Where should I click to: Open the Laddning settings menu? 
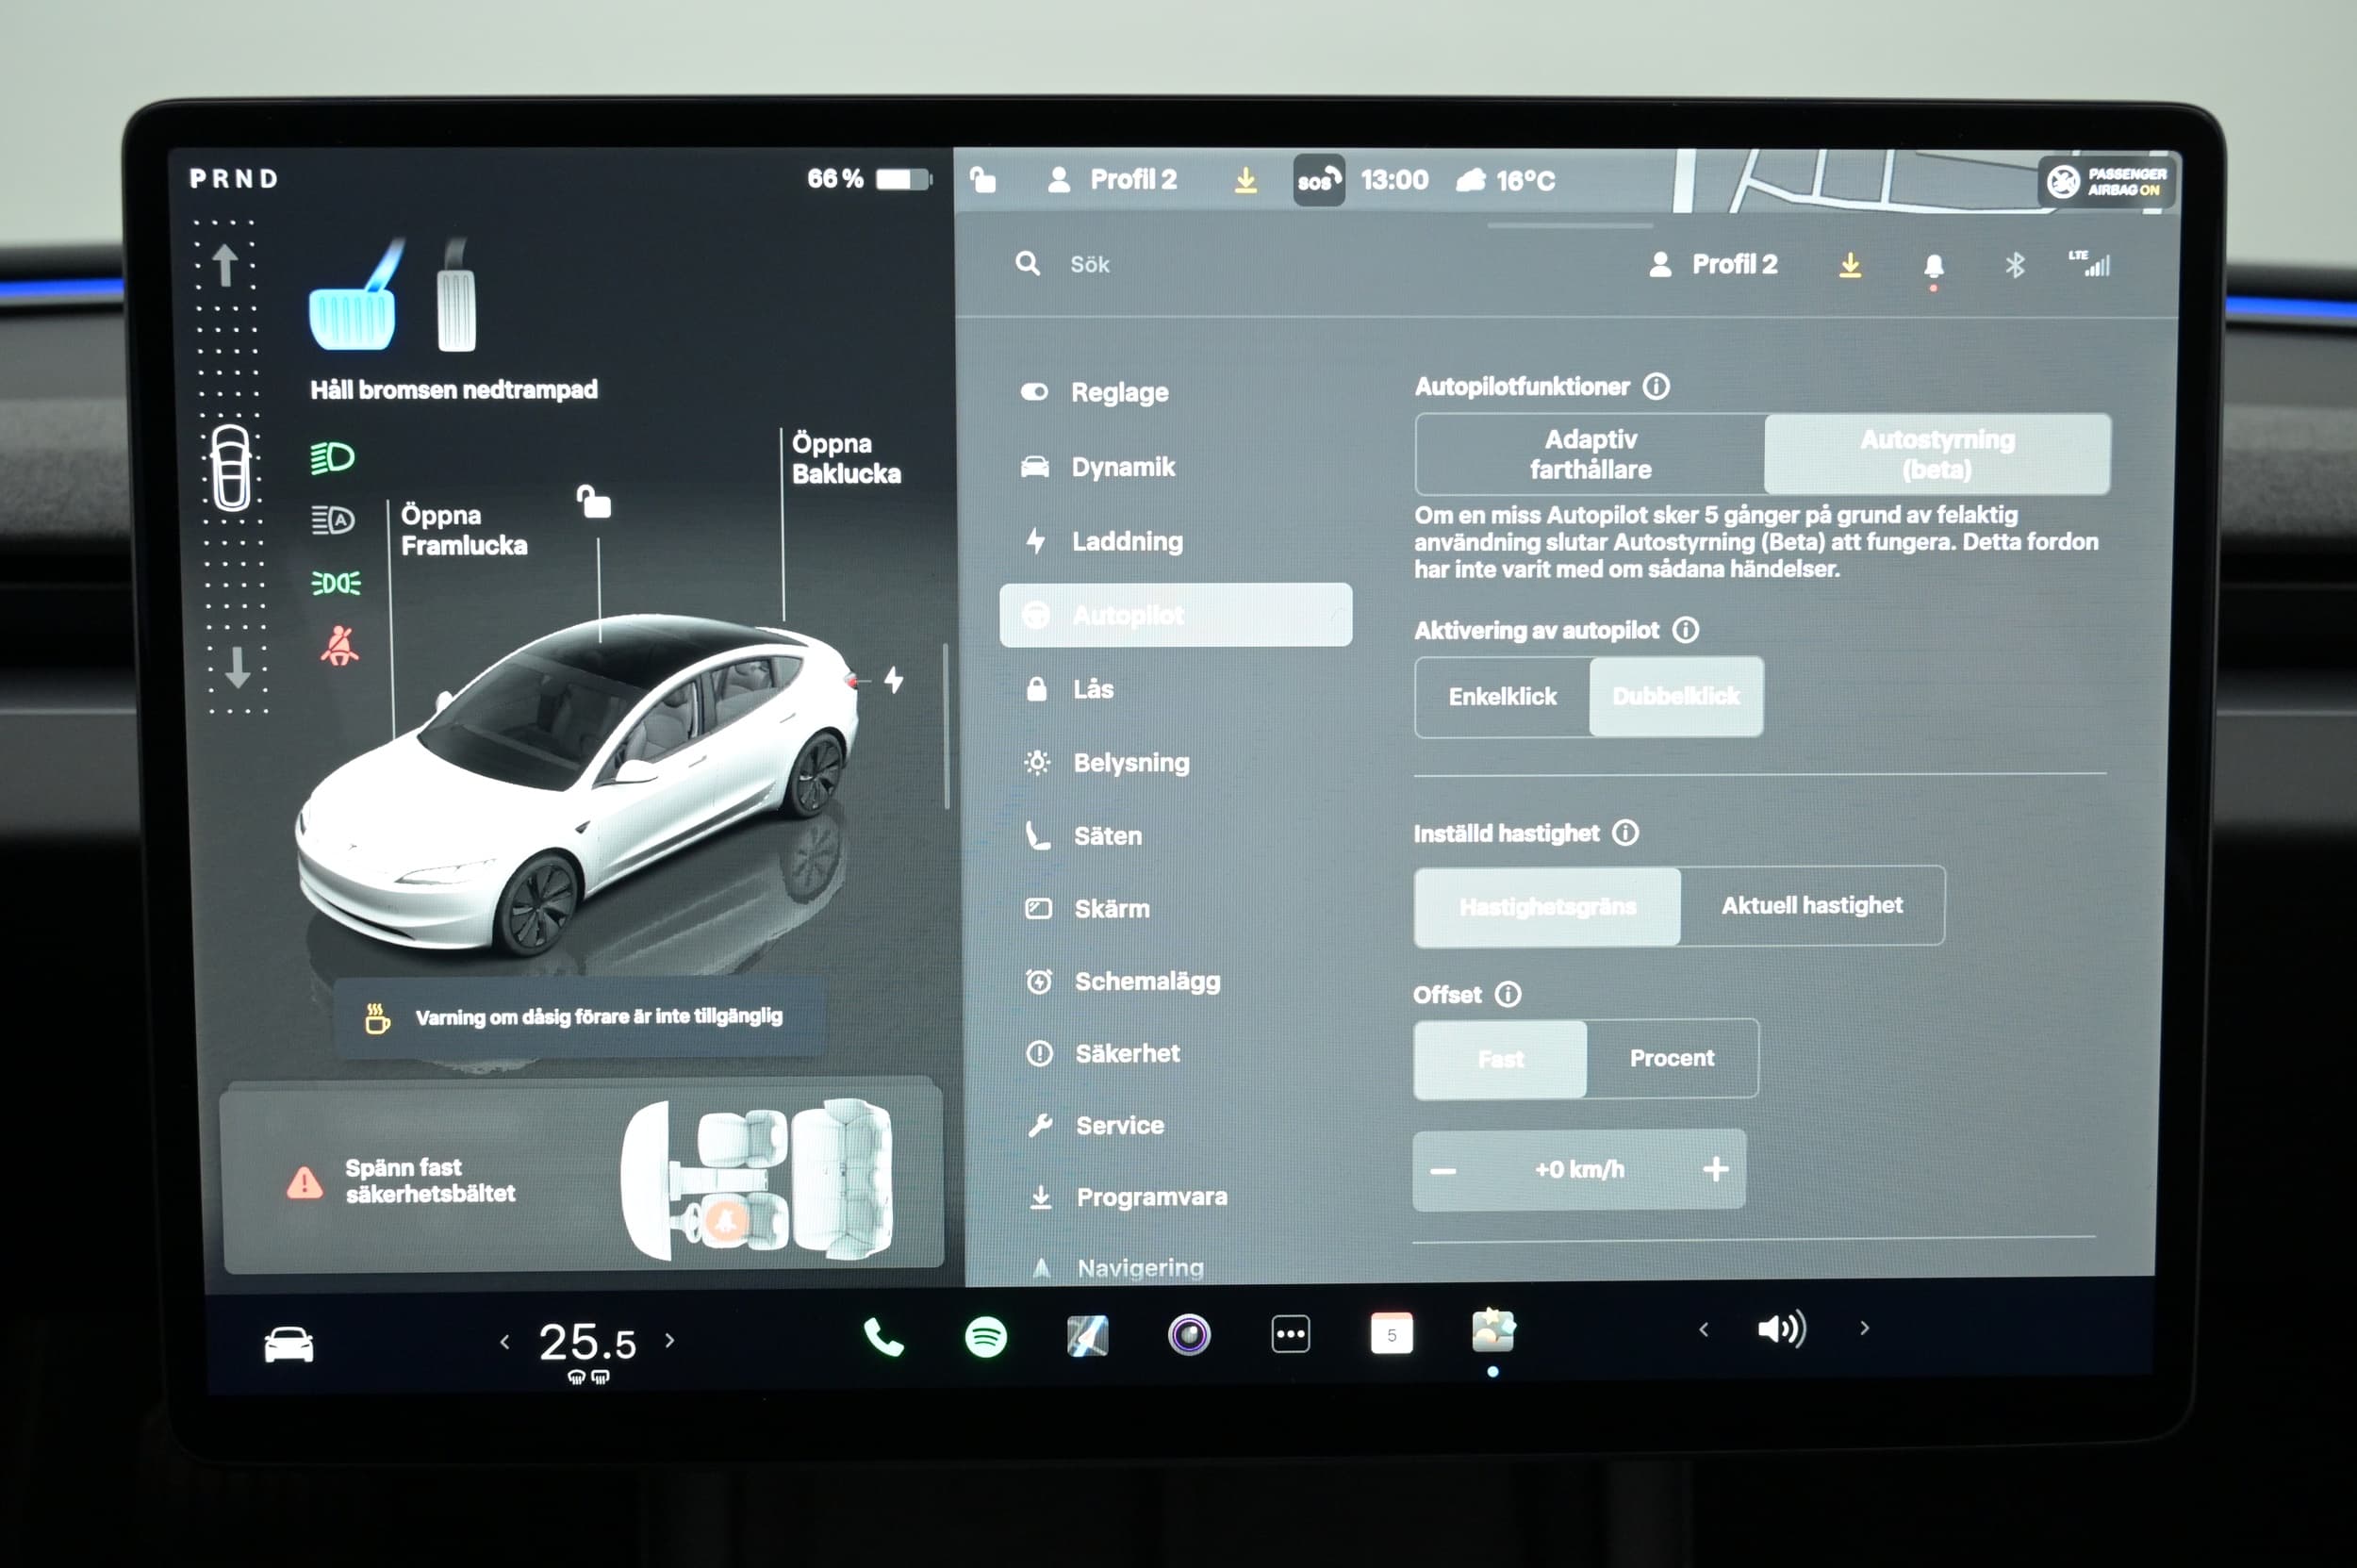click(x=1126, y=541)
